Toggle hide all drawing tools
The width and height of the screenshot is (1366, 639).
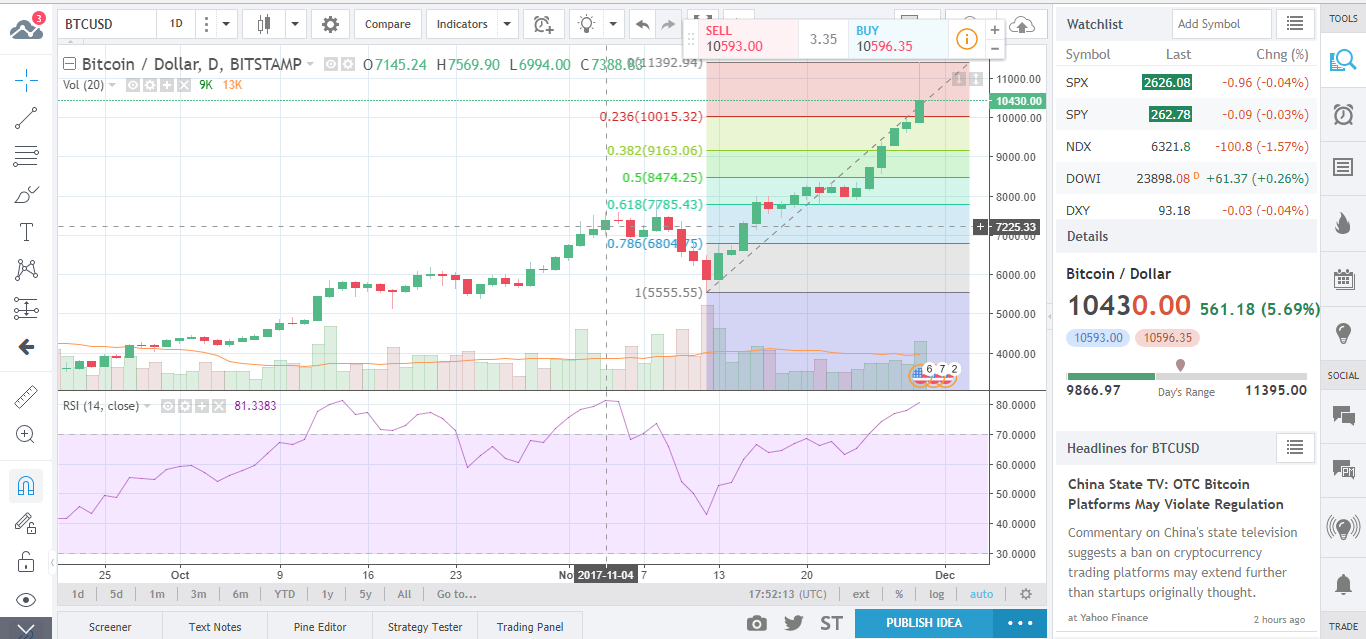[x=27, y=599]
